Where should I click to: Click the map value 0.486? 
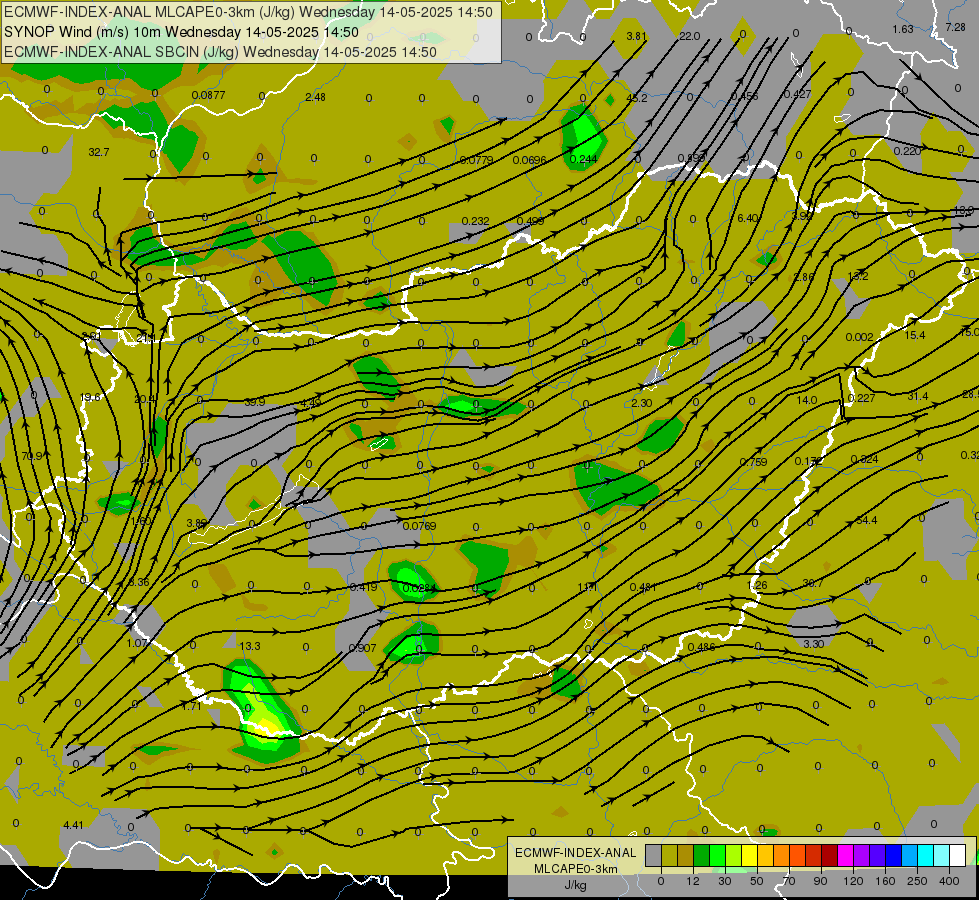701,646
